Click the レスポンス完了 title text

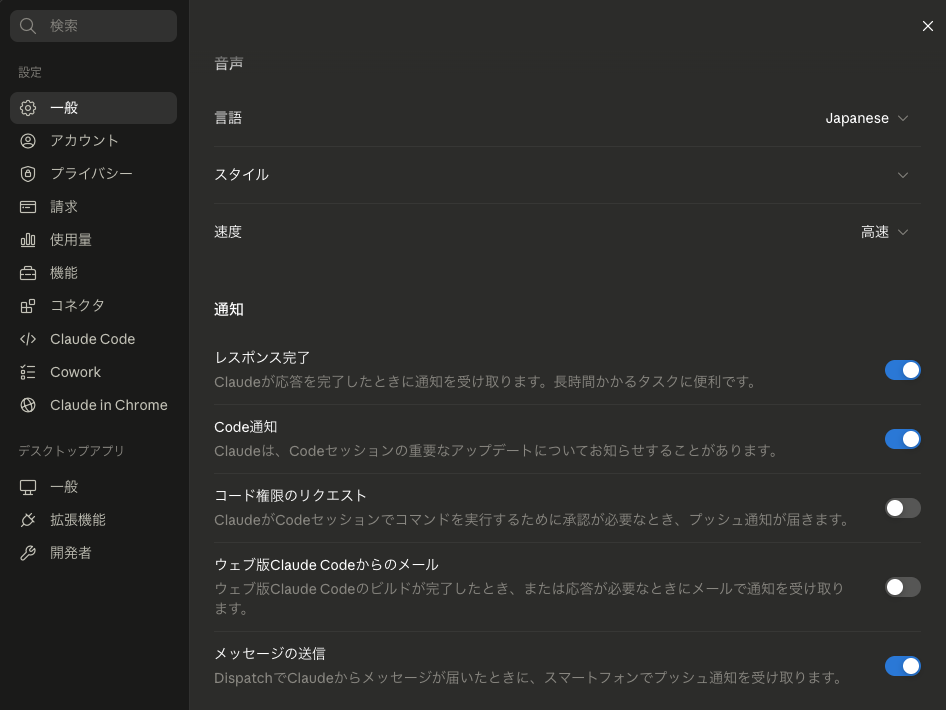[262, 358]
